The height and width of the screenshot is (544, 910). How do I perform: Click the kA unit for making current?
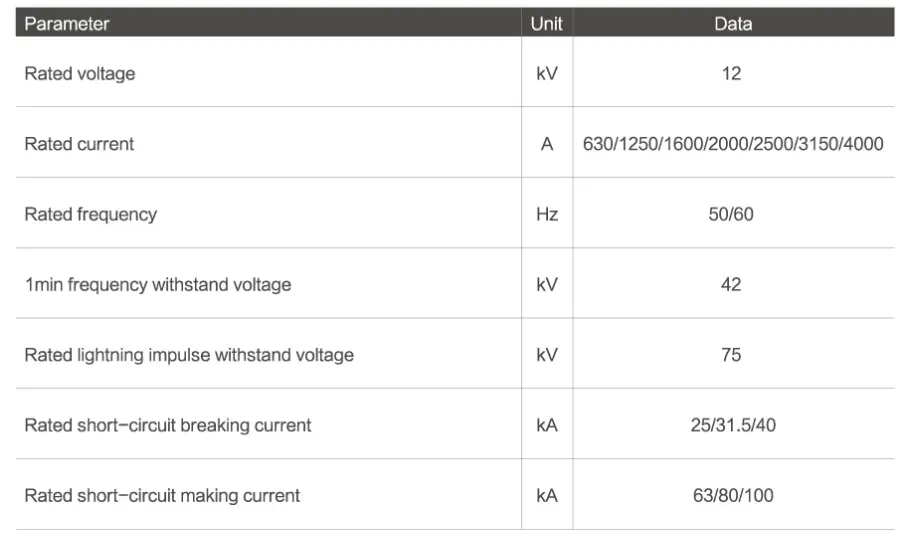(547, 496)
